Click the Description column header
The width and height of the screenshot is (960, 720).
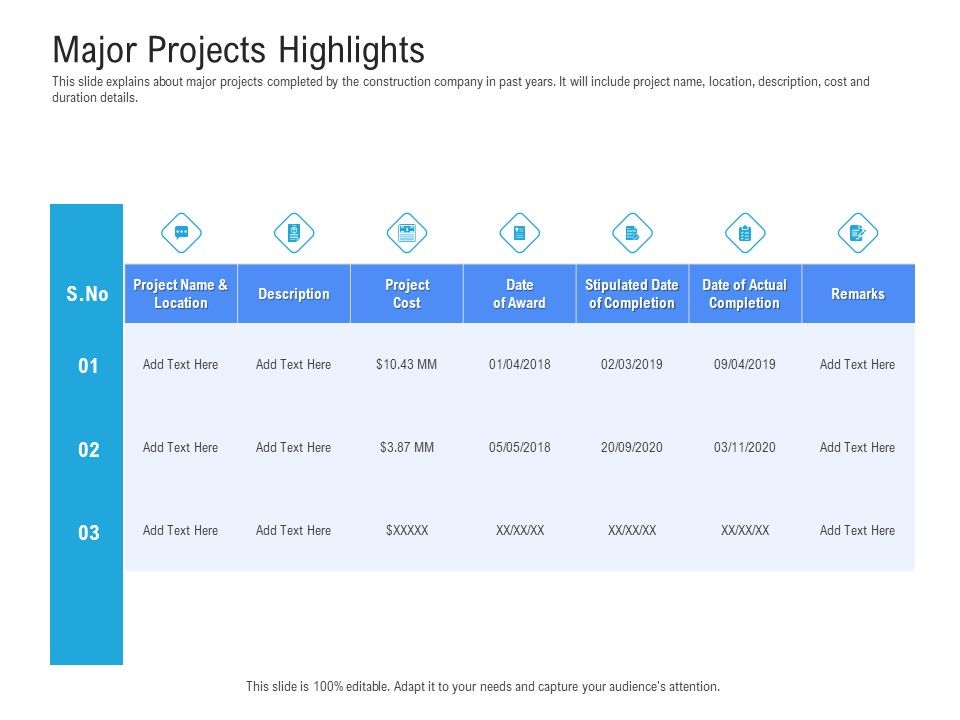294,294
